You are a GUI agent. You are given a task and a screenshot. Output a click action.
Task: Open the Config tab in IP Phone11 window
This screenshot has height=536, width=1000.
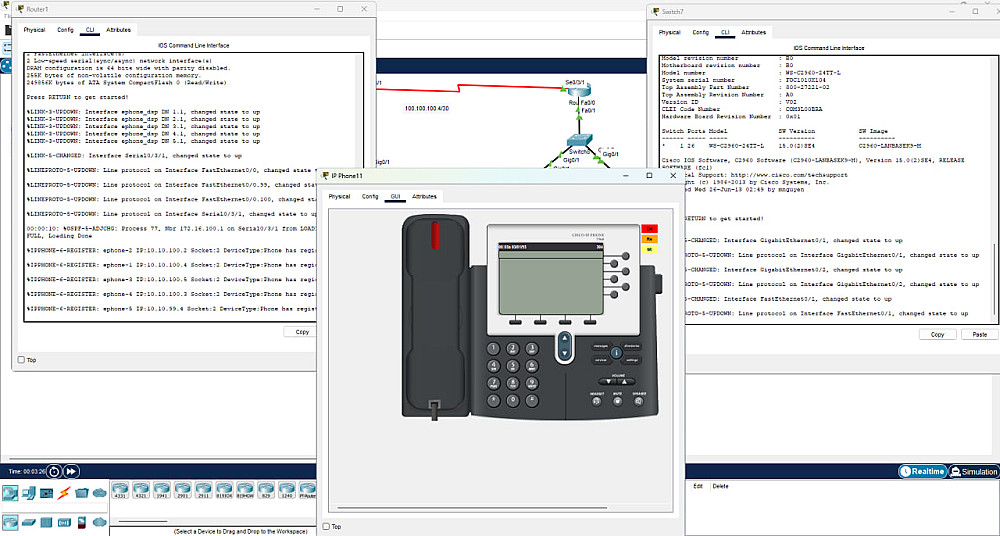(x=370, y=196)
